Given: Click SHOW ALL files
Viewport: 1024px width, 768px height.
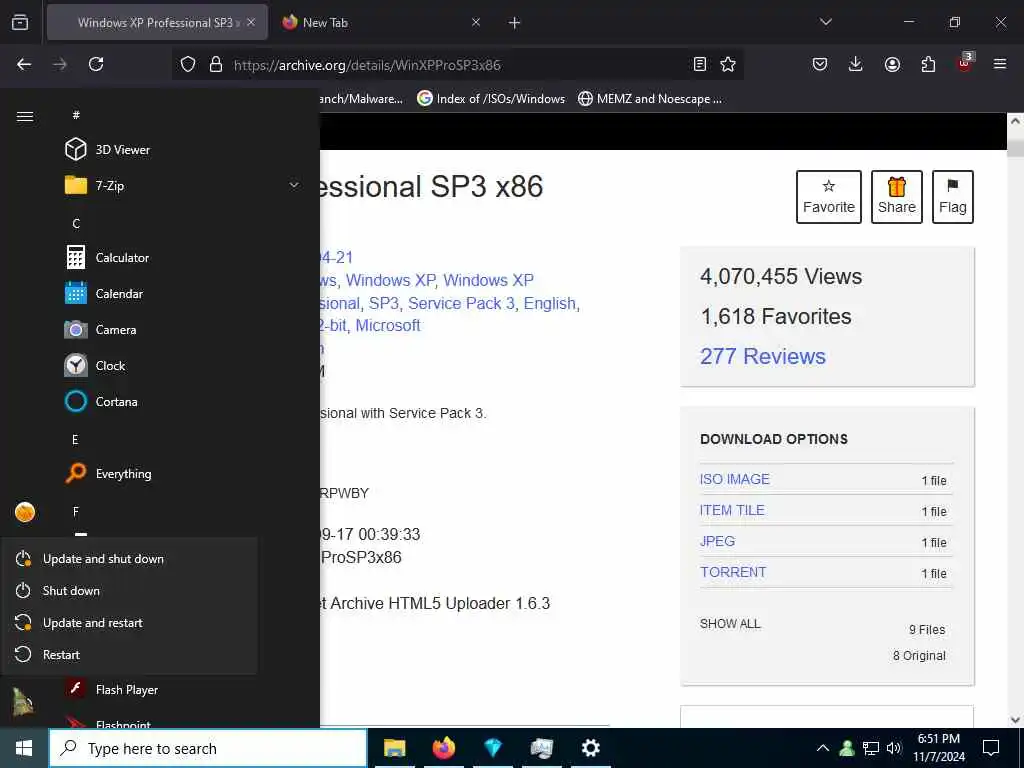Looking at the screenshot, I should 730,624.
